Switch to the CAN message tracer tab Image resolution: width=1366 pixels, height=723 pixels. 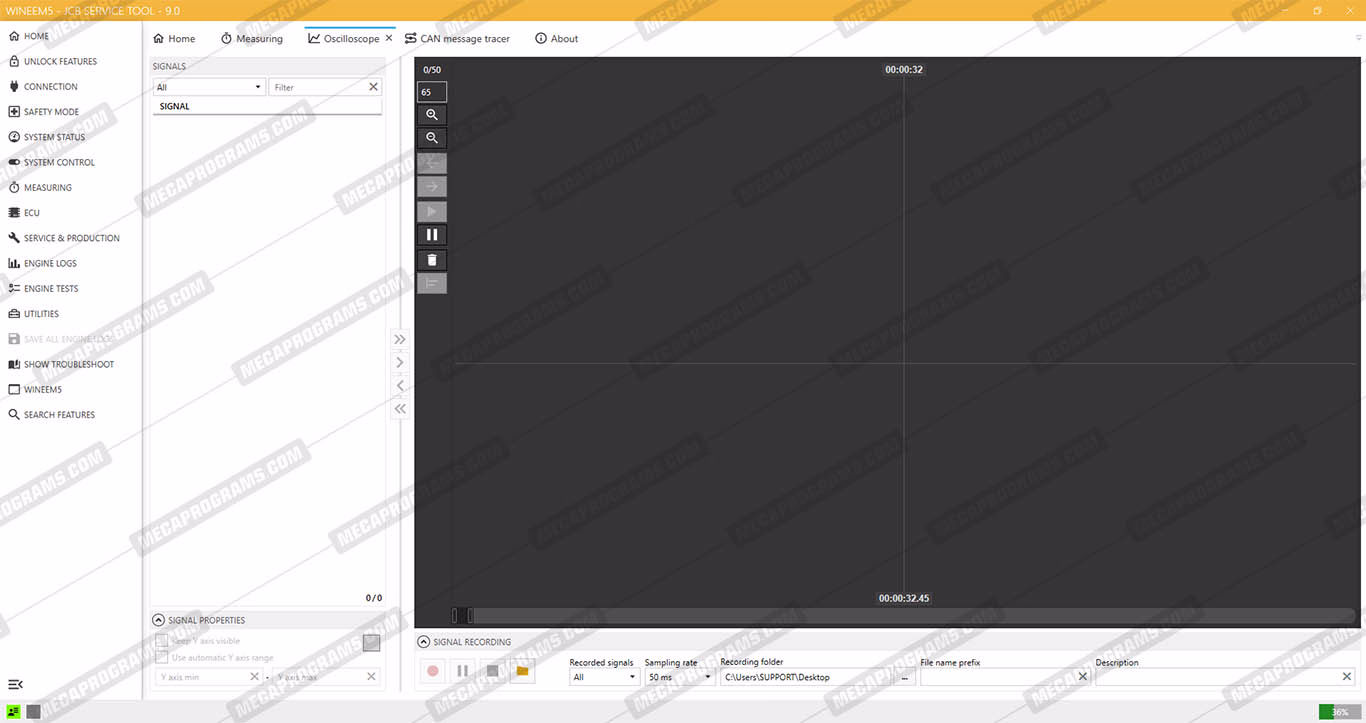pos(458,39)
